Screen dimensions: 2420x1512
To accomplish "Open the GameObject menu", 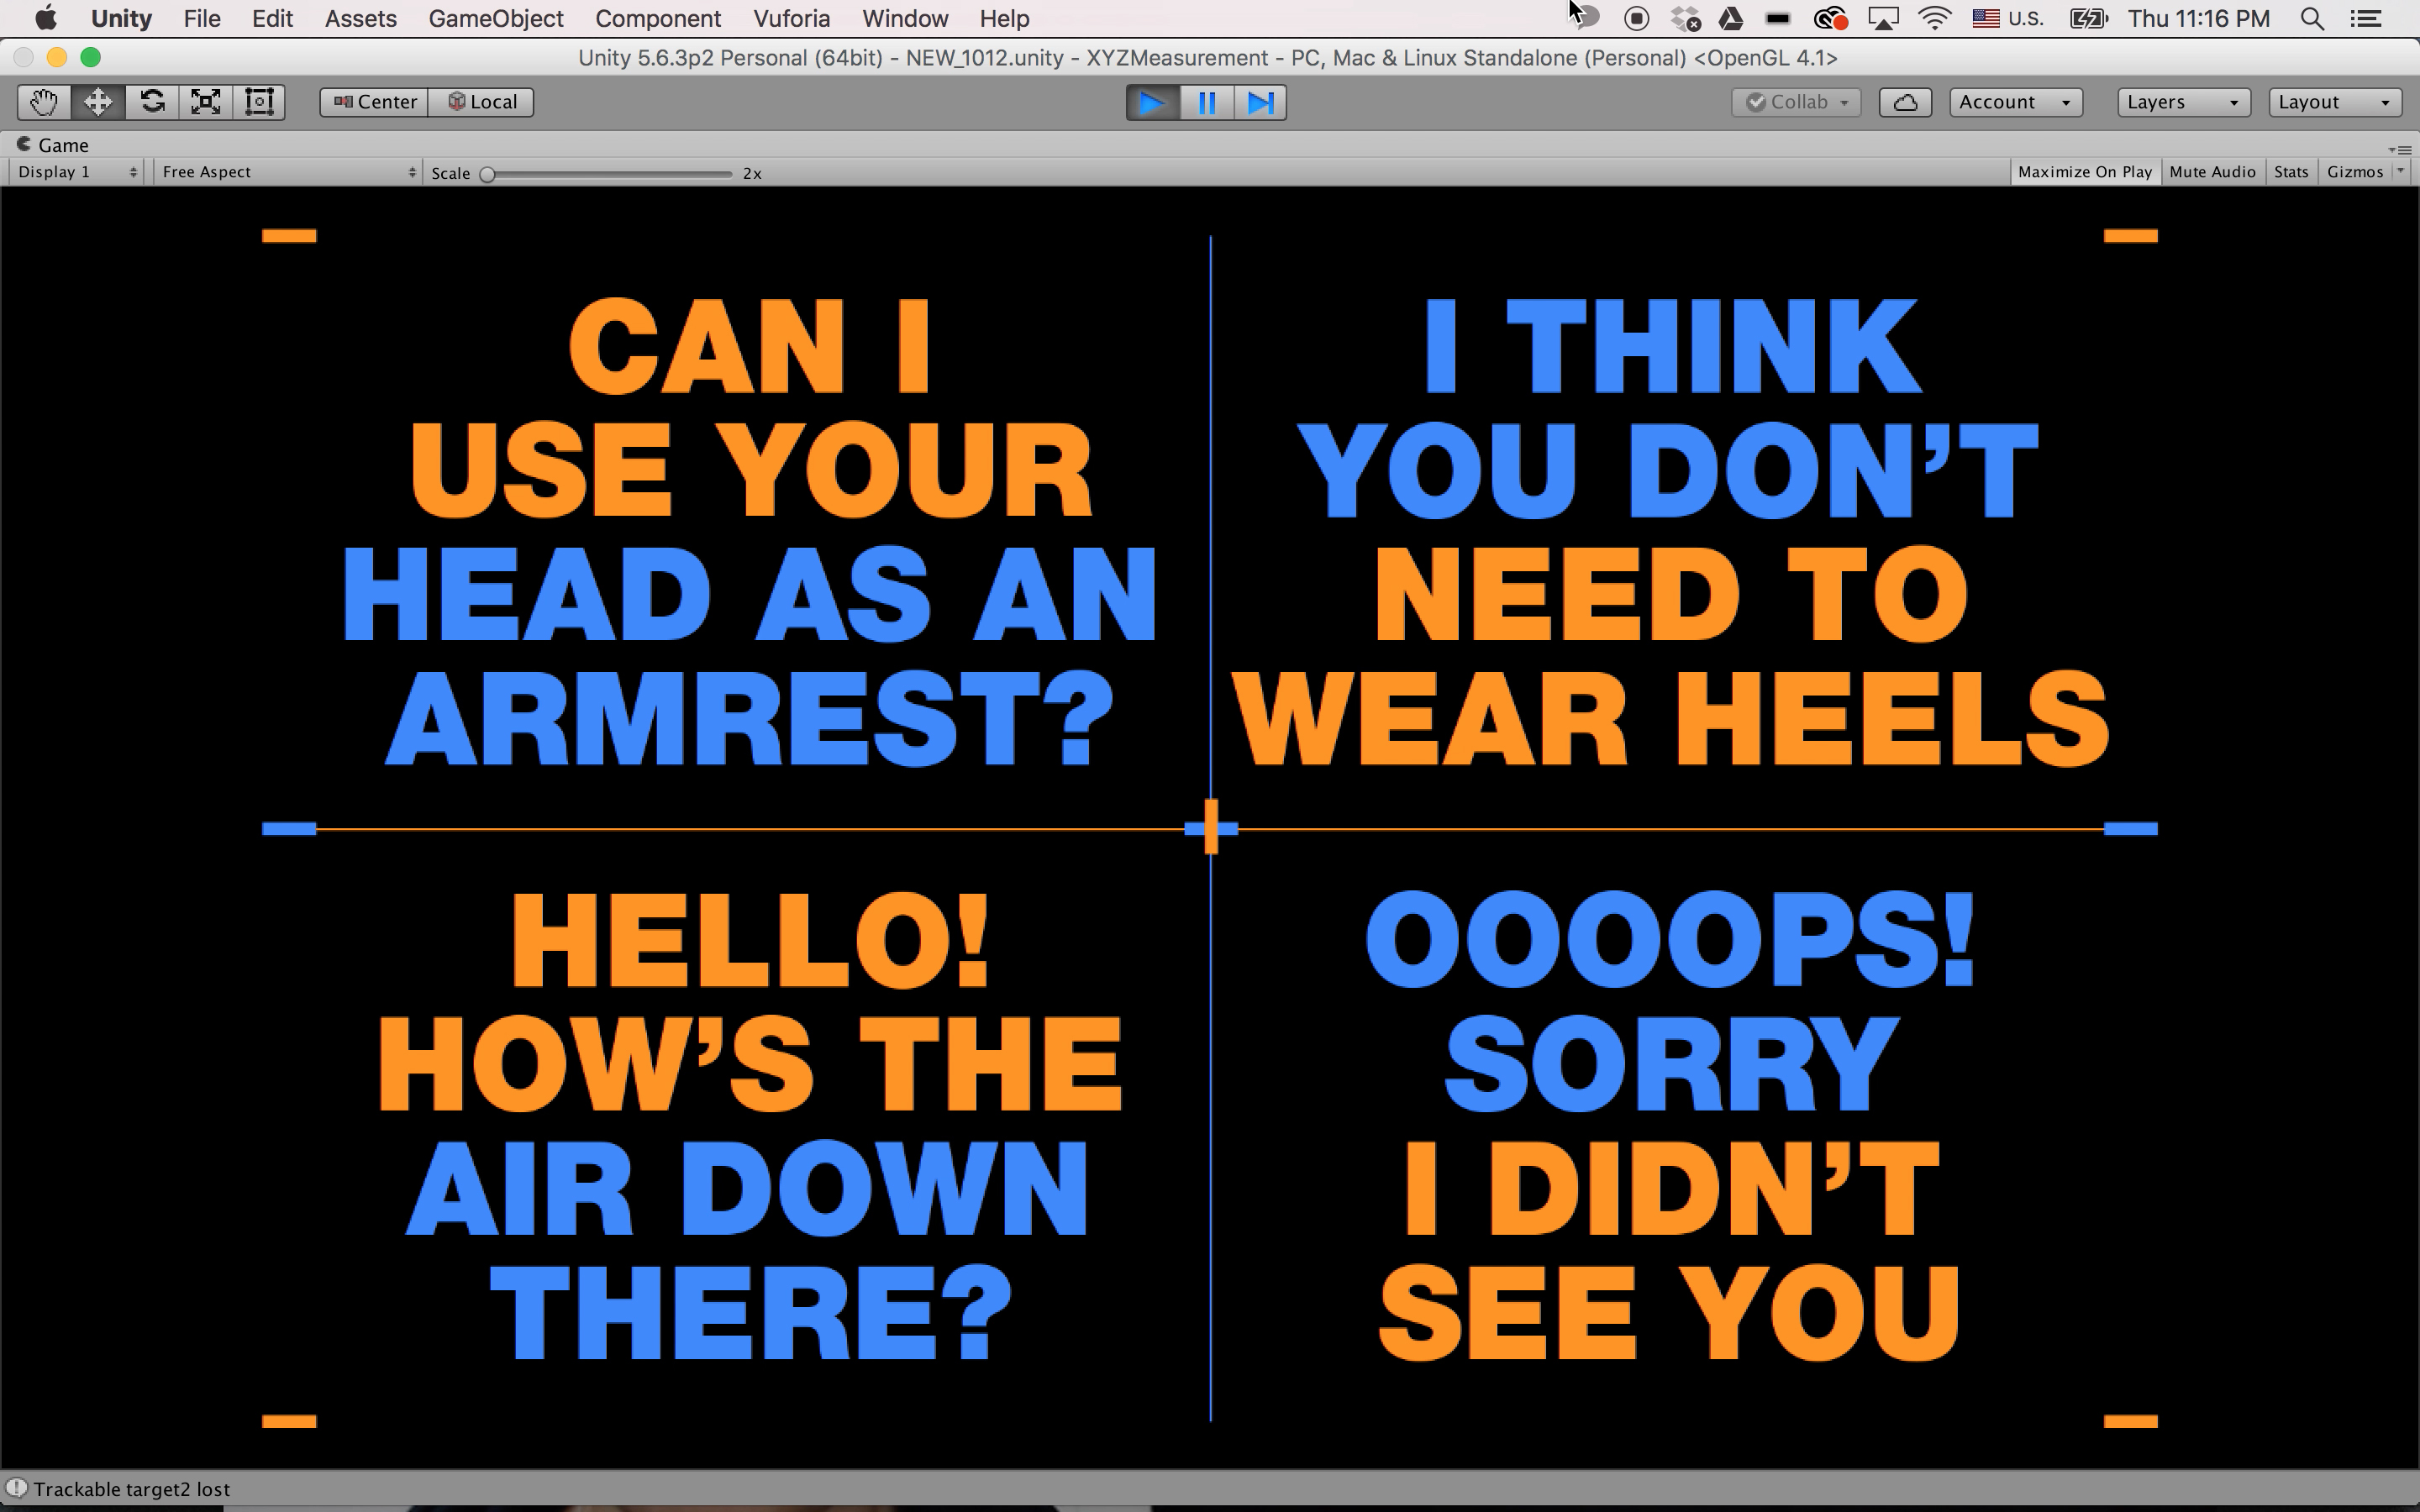I will pyautogui.click(x=496, y=18).
